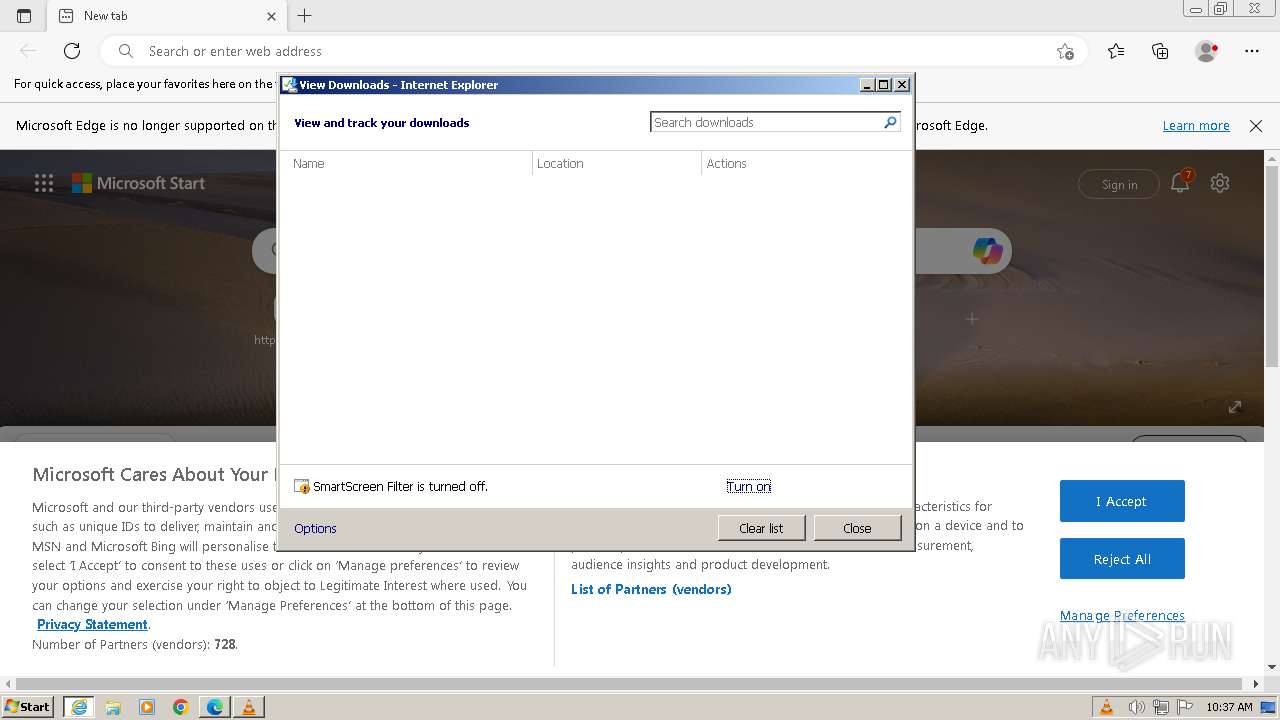Sort downloads by Location column

coord(617,163)
